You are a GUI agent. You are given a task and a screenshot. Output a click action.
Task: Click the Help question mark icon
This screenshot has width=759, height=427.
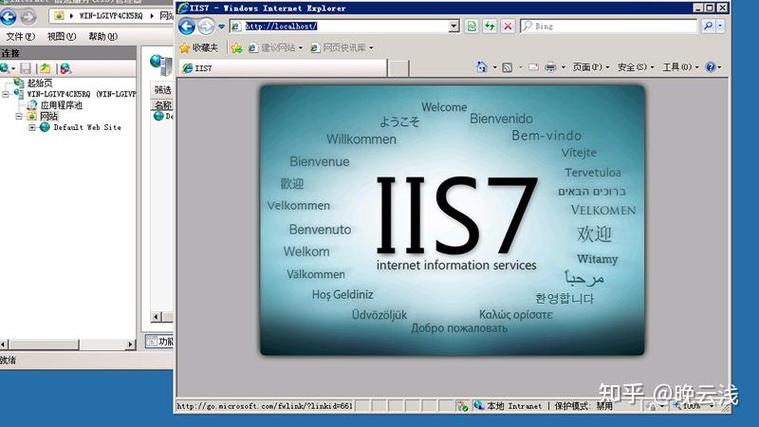(710, 67)
